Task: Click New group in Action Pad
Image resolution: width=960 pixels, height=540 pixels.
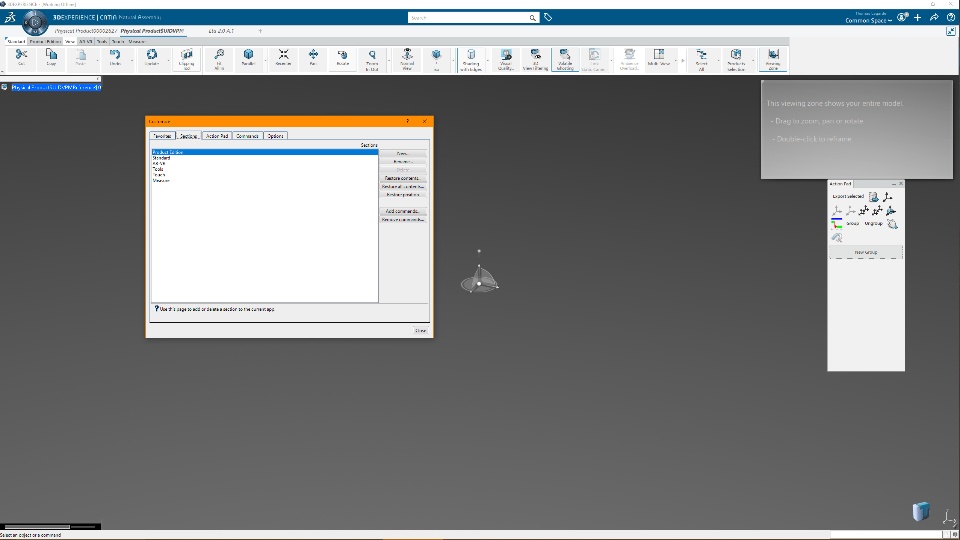Action: (866, 252)
